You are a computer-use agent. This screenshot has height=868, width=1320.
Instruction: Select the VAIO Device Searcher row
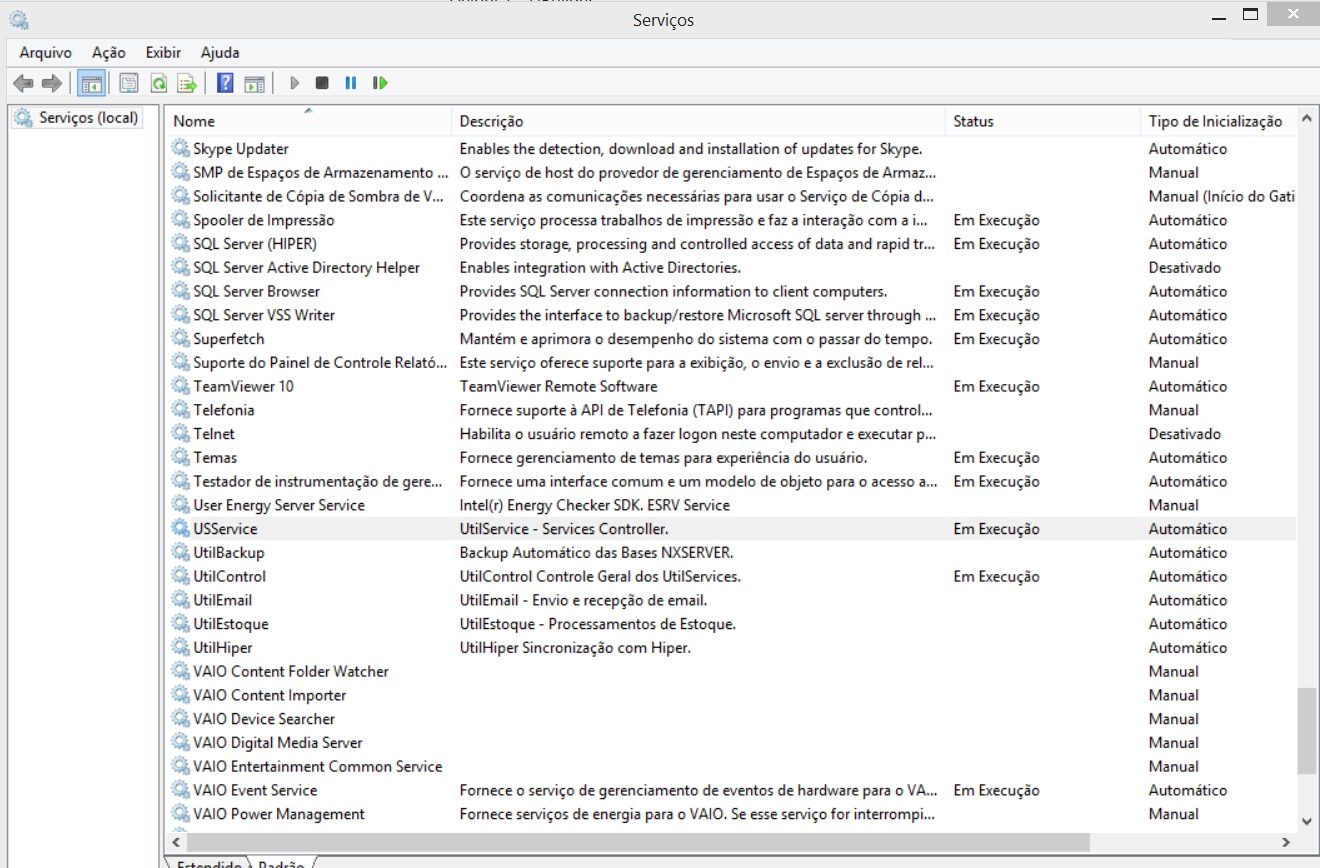pyautogui.click(x=731, y=719)
